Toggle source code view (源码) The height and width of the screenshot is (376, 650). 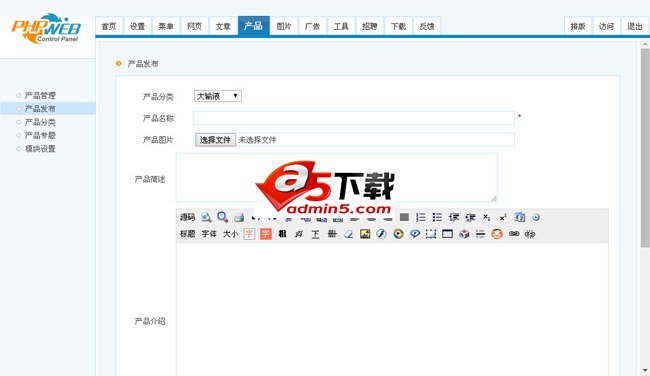click(187, 217)
